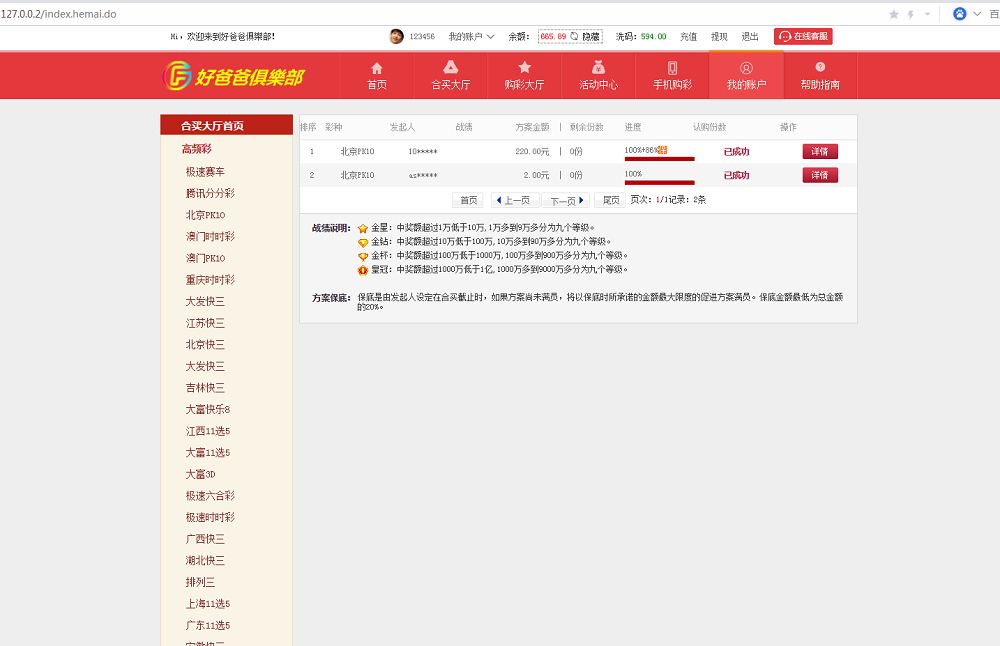
Task: Open 帮助指南 question mark icon
Action: point(820,68)
